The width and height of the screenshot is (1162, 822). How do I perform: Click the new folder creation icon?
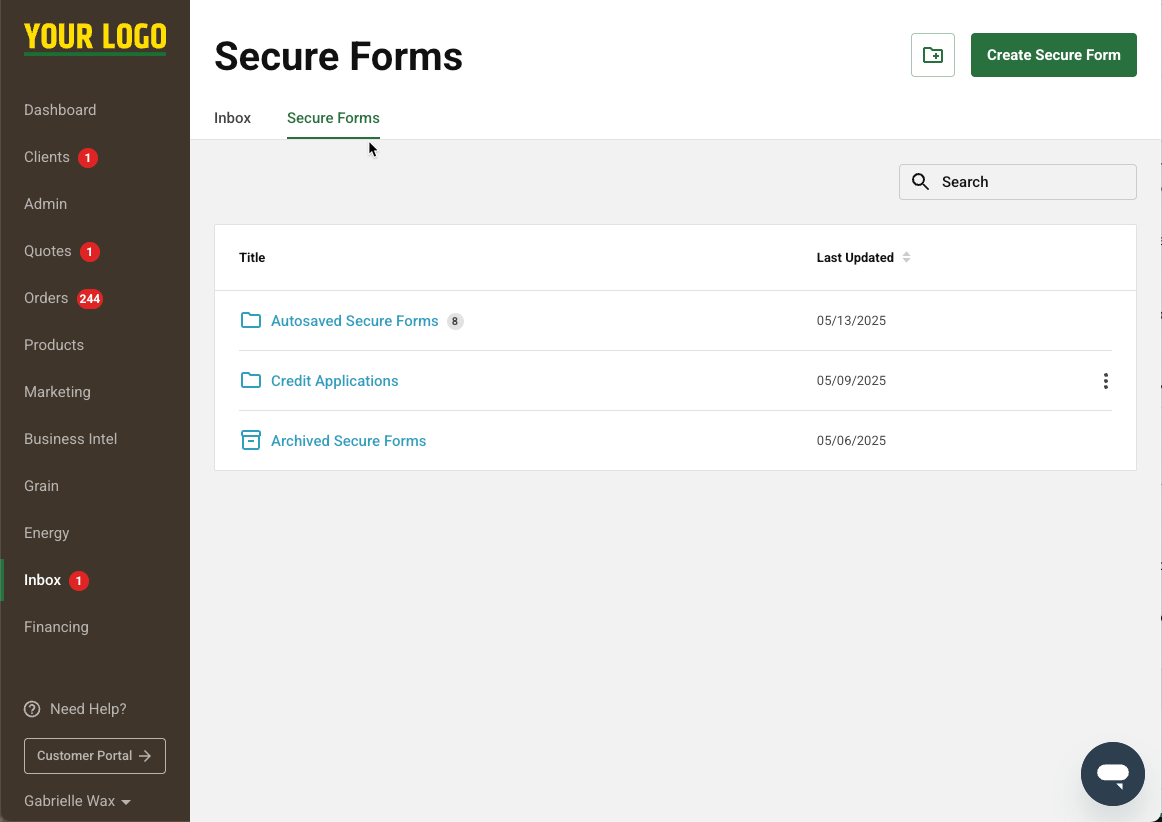point(932,55)
